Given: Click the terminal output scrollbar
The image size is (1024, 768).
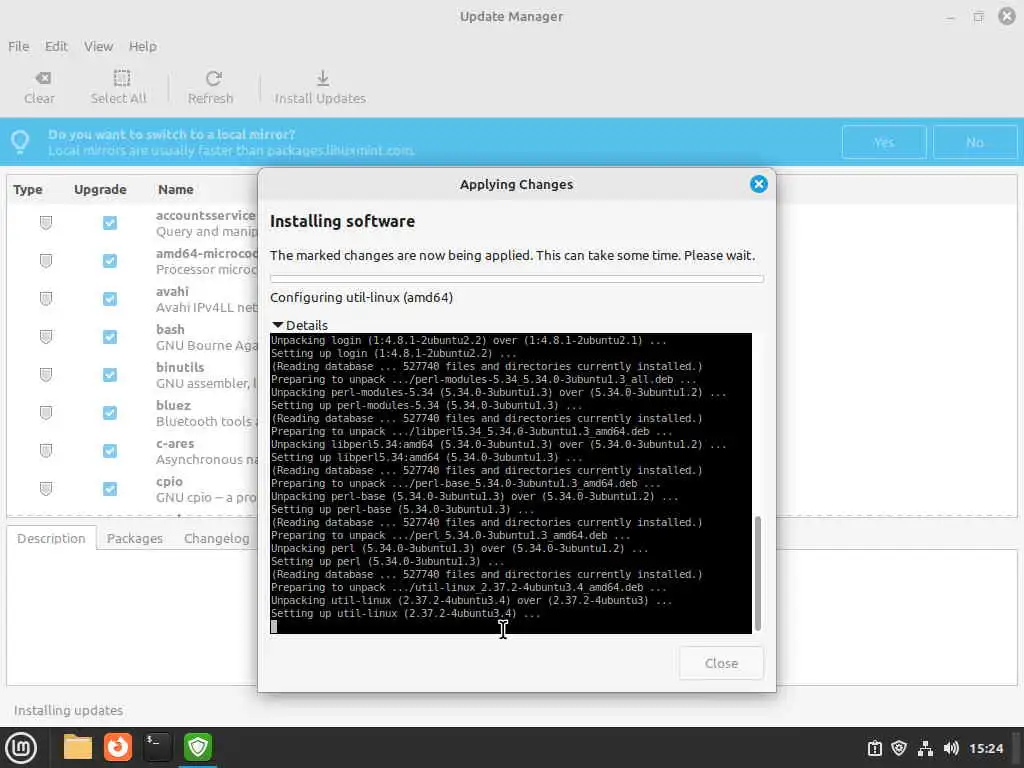Looking at the screenshot, I should 758,573.
